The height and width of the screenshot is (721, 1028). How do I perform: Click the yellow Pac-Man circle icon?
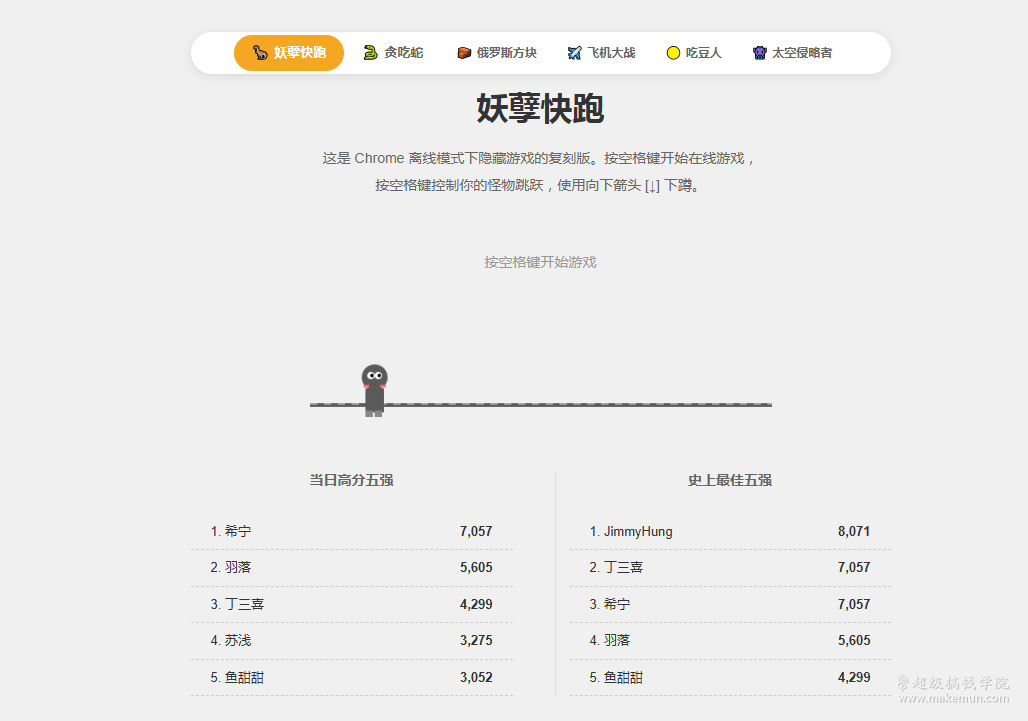tap(673, 52)
